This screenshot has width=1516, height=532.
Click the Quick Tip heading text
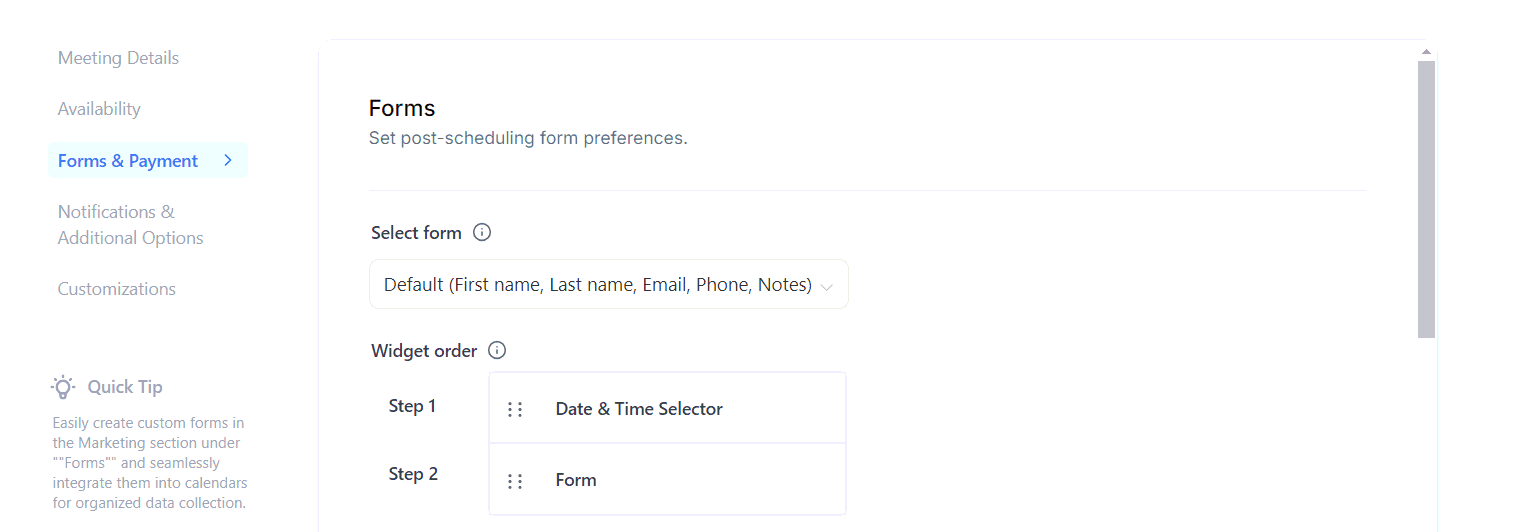[x=125, y=387]
